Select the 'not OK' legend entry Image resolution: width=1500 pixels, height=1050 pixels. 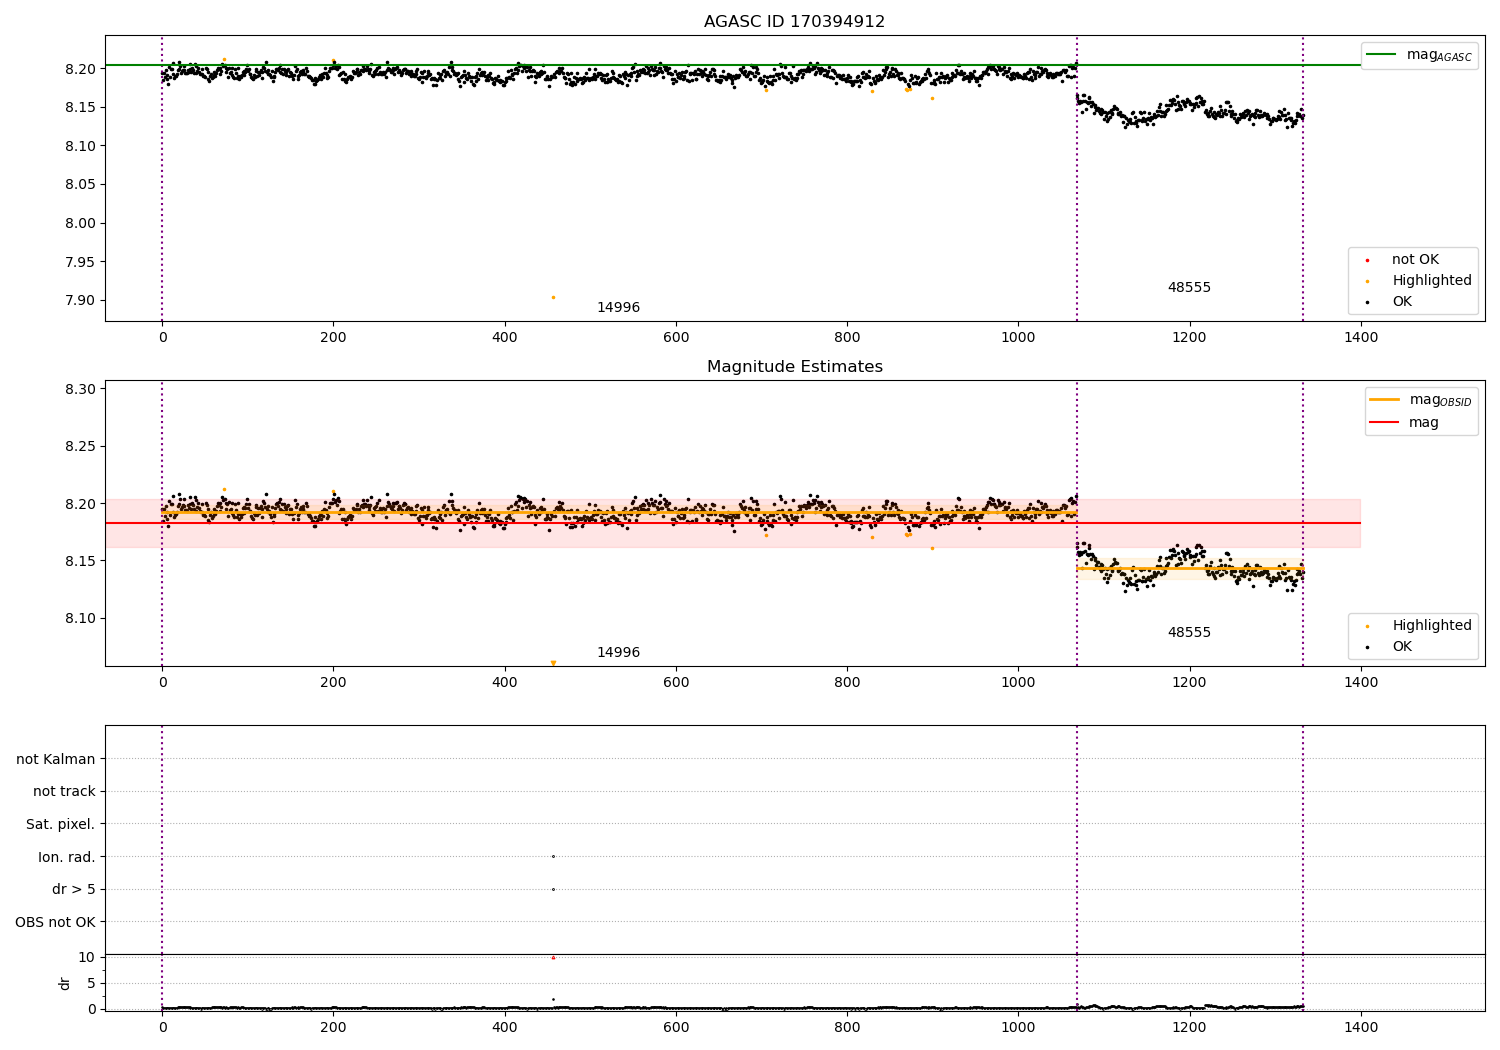pyautogui.click(x=1415, y=260)
